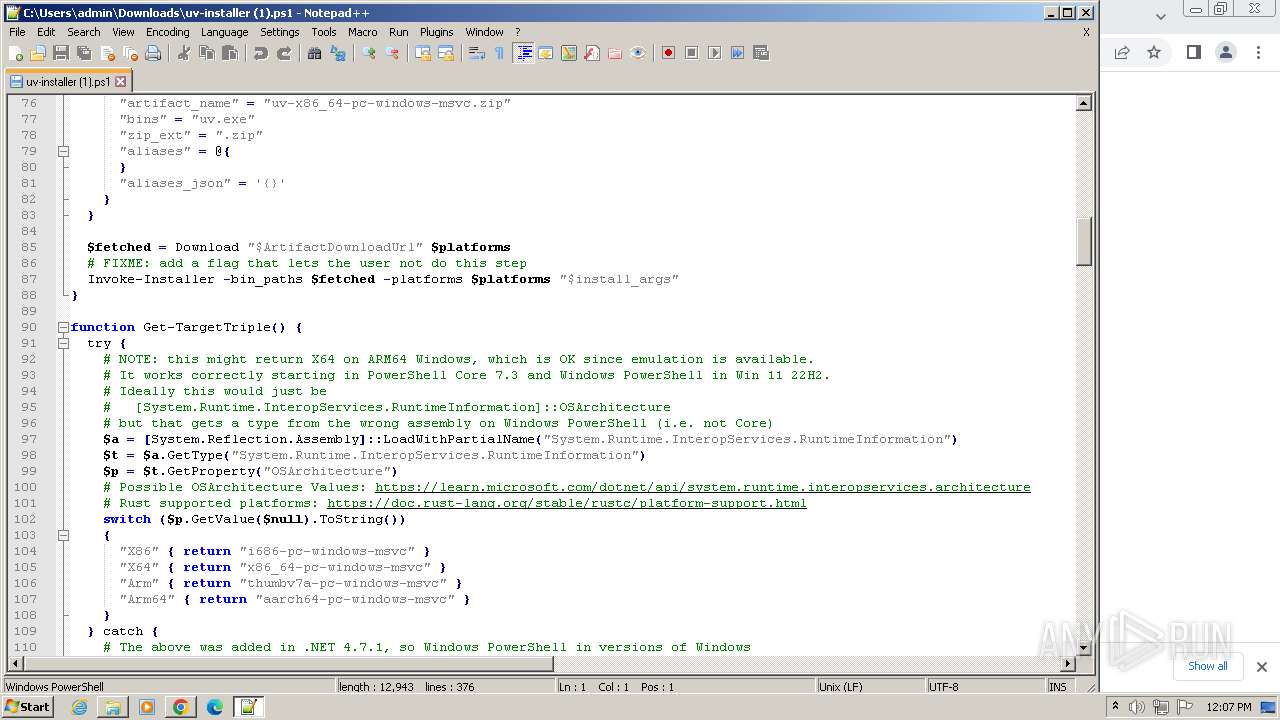Open the learn.microsoft.com architecture link

pos(702,487)
